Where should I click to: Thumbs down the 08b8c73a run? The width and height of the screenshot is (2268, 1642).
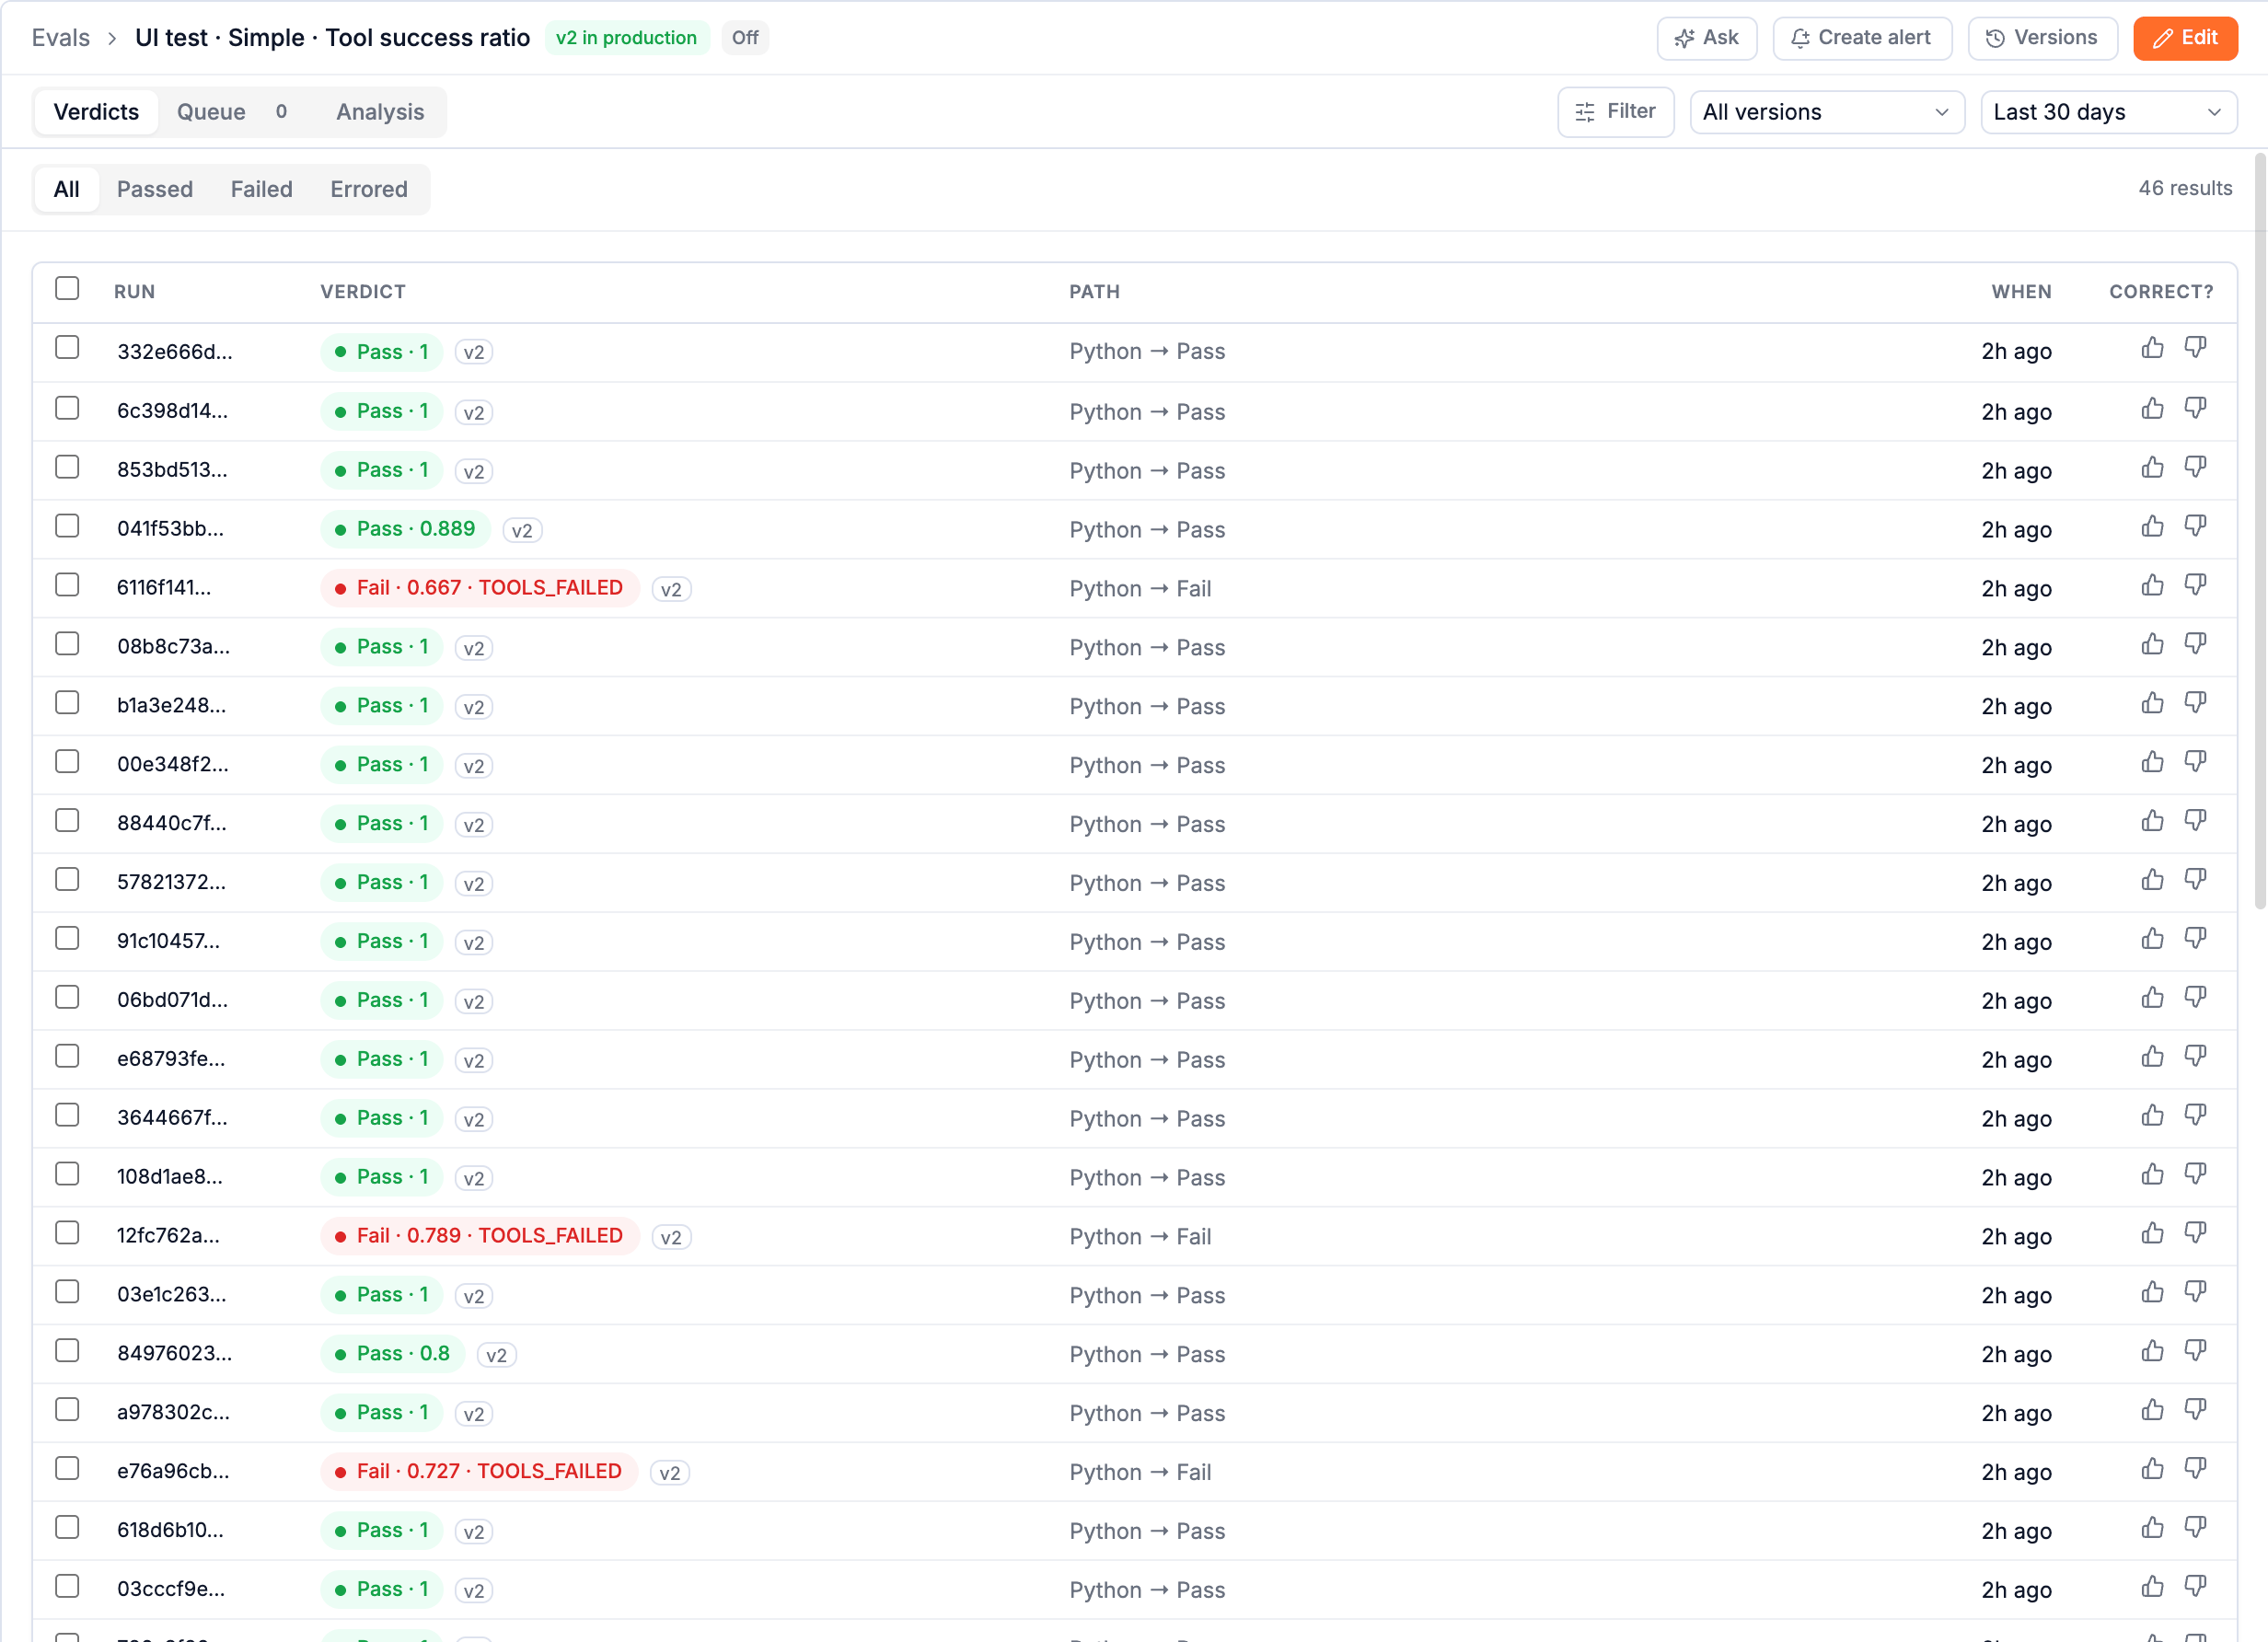click(2195, 644)
